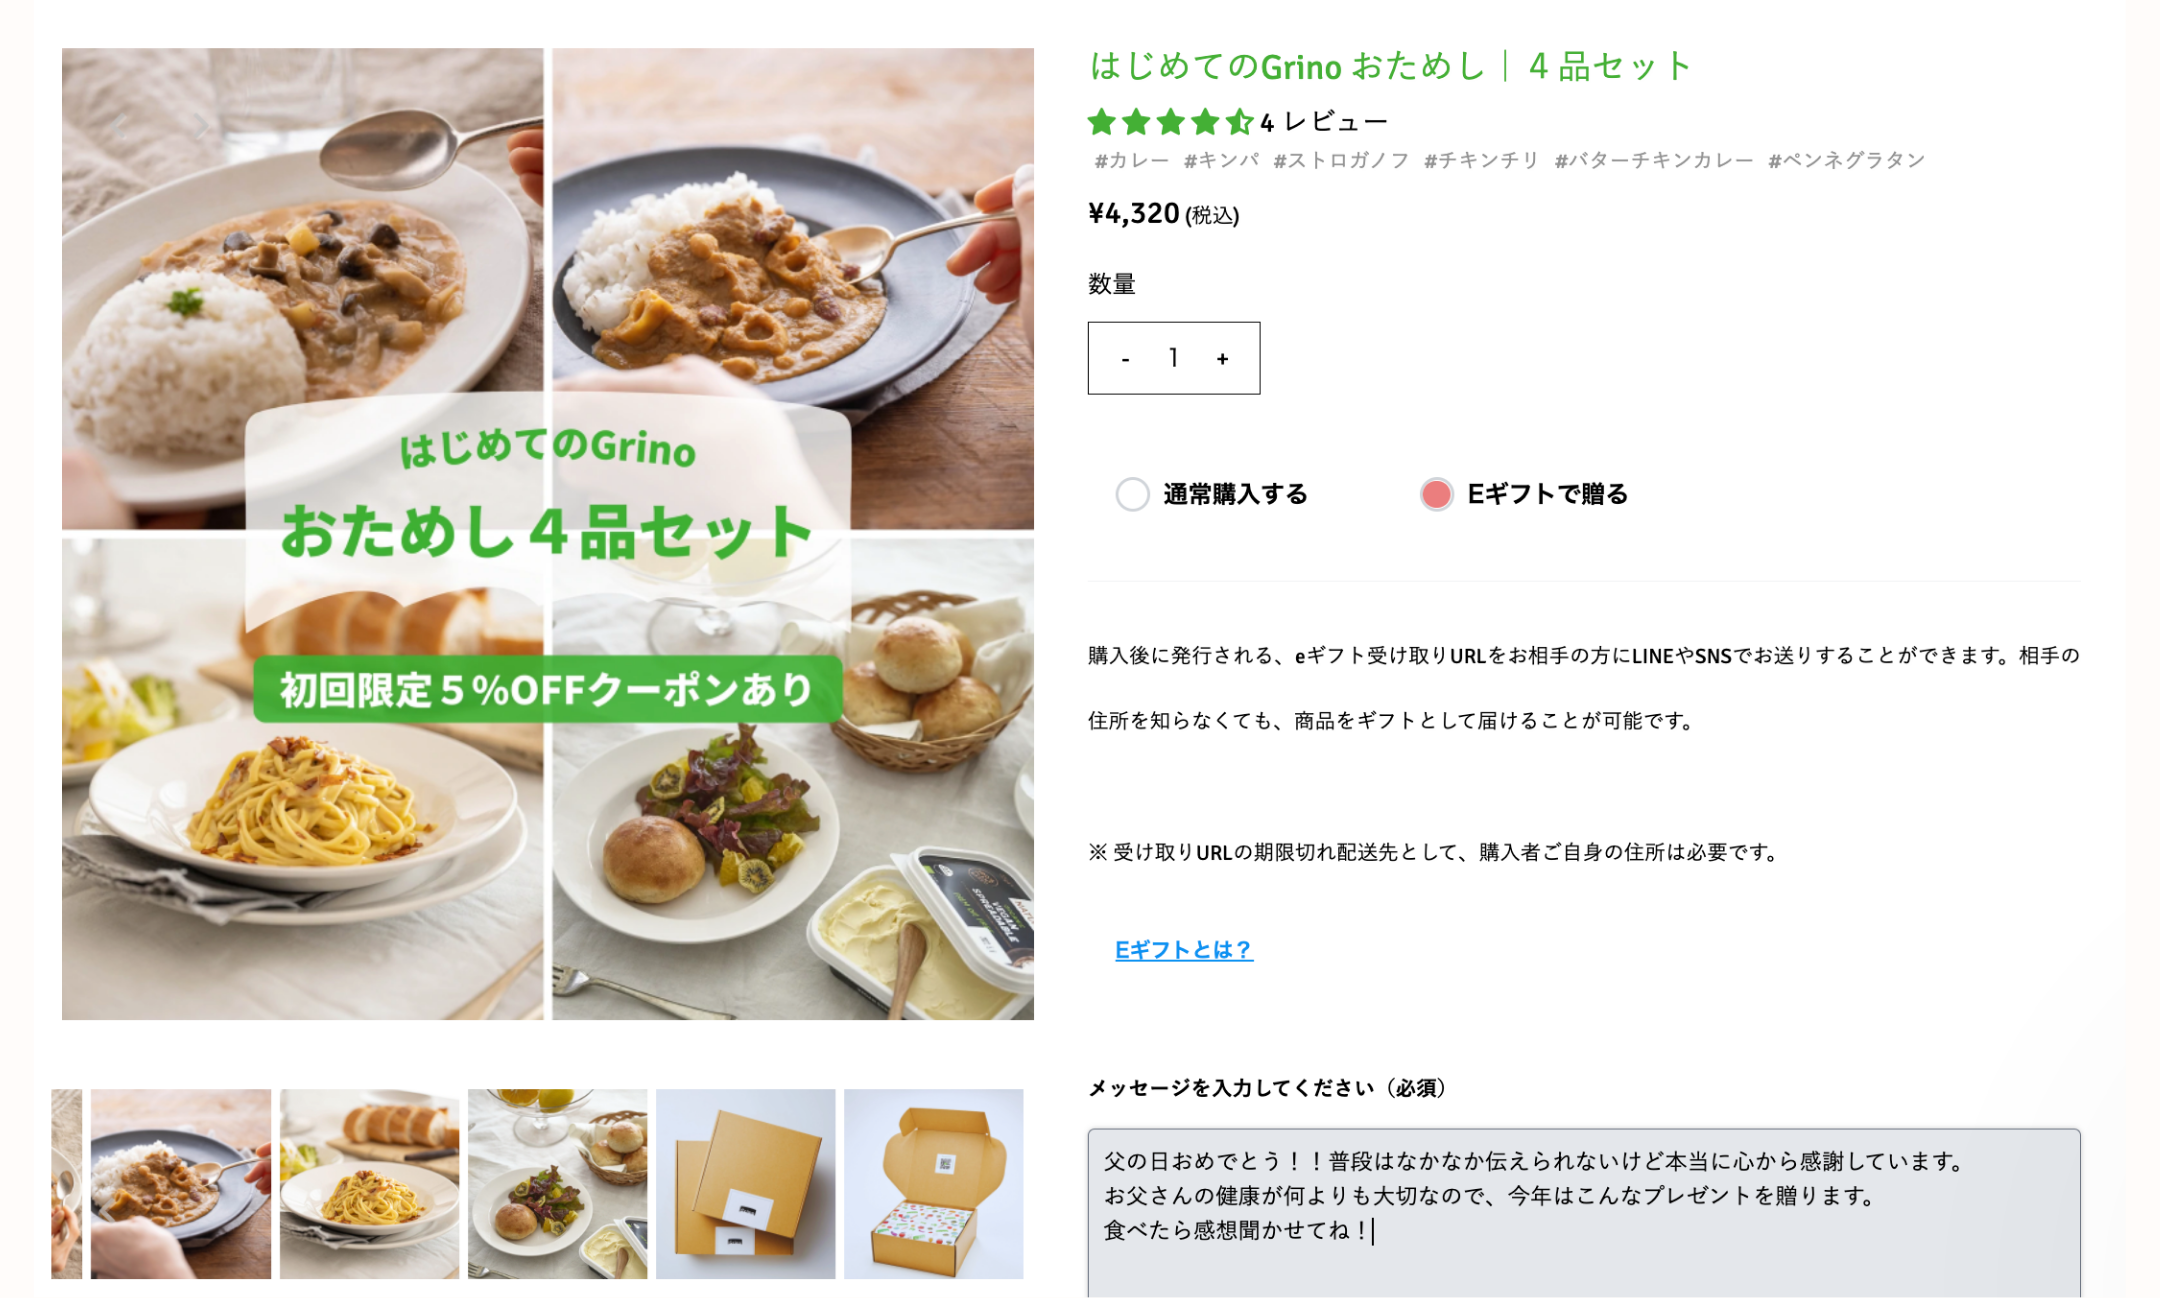This screenshot has height=1298, width=2160.
Task: Select Eギフトで贈る radio option
Action: [x=1436, y=494]
